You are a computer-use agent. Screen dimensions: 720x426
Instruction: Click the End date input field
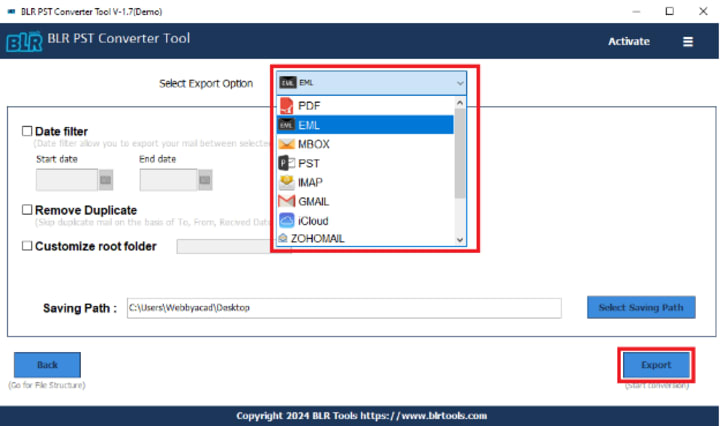169,179
